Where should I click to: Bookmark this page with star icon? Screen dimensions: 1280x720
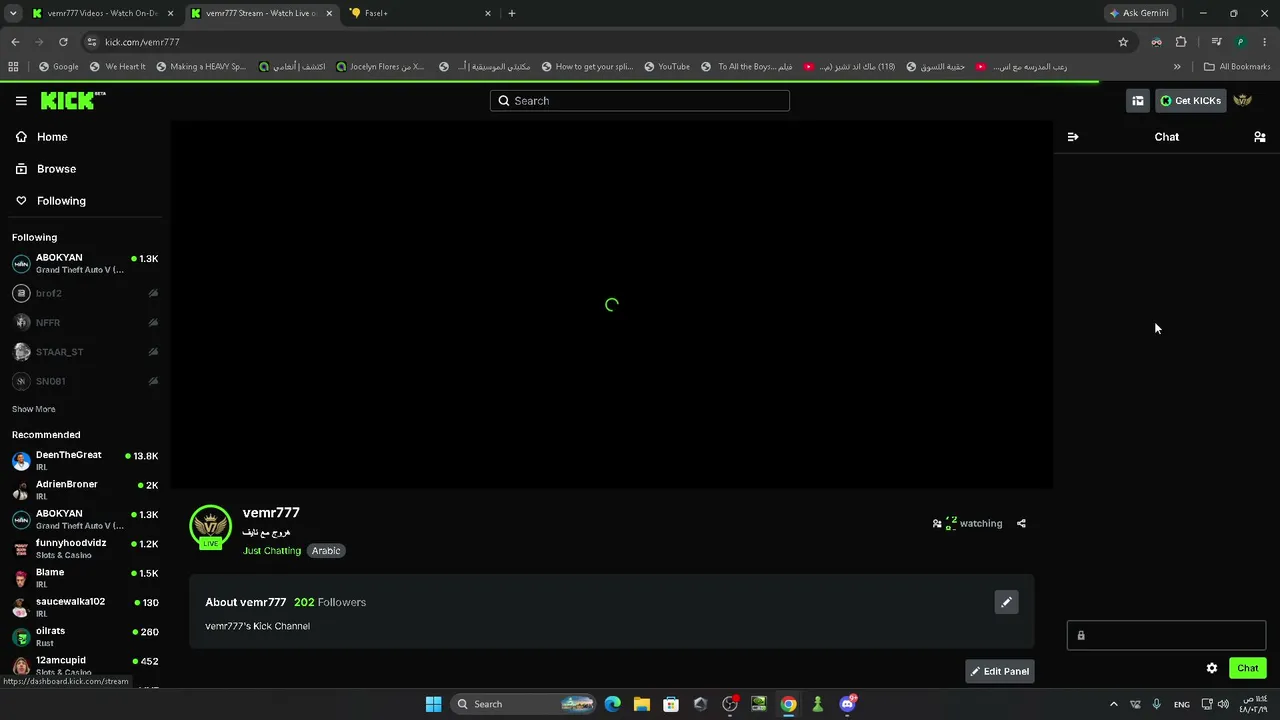(x=1123, y=42)
